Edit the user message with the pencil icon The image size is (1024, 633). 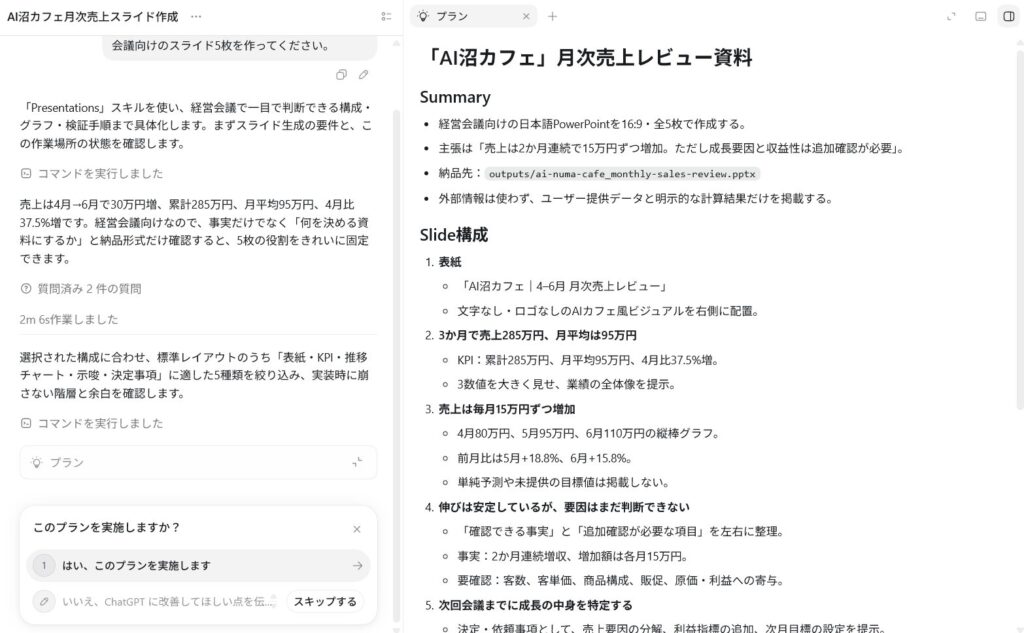(x=363, y=75)
